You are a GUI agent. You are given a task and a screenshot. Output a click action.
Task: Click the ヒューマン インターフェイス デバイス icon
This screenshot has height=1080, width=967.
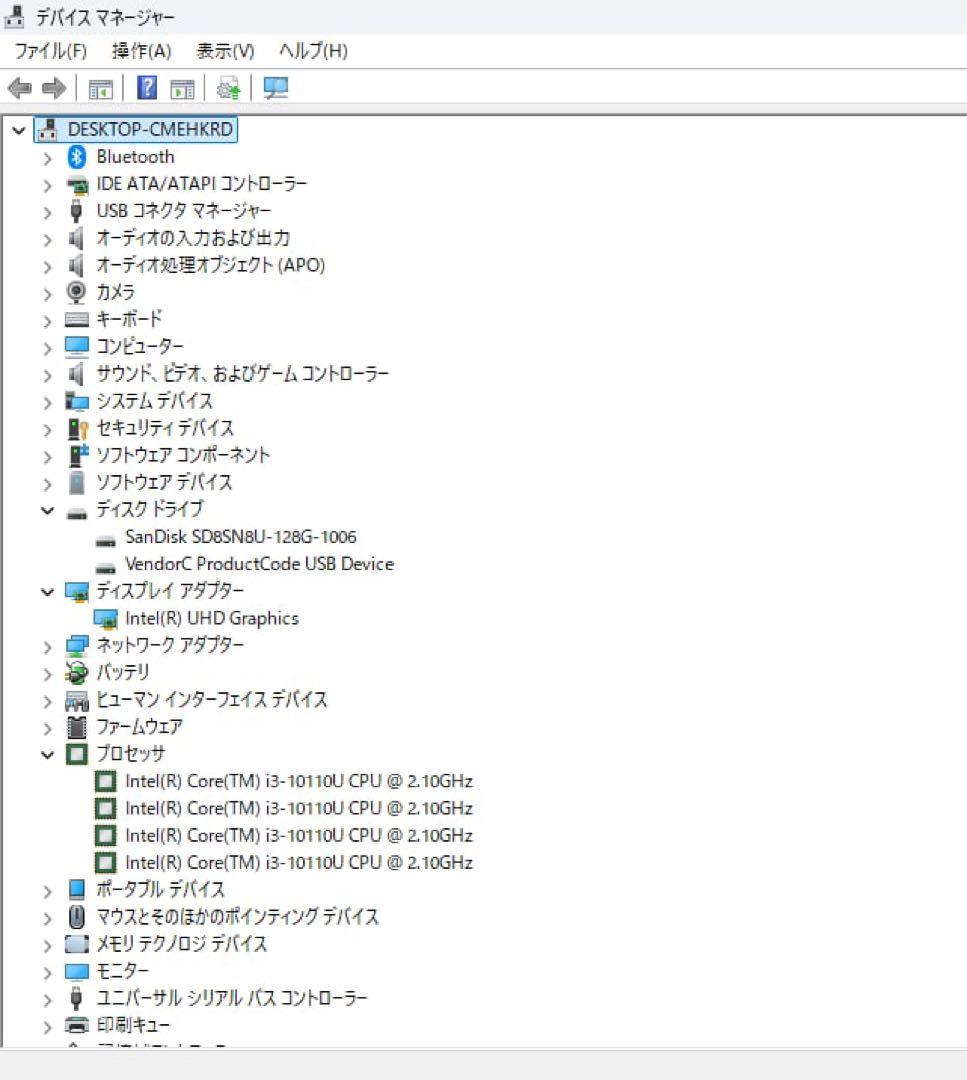(x=76, y=700)
